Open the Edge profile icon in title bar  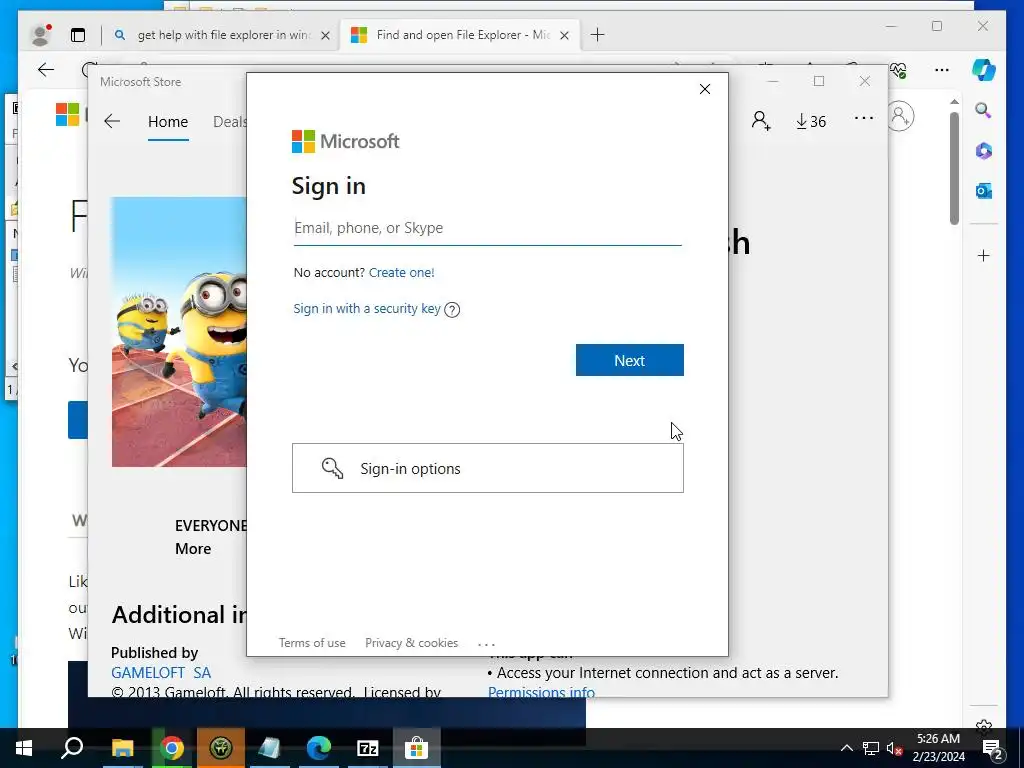coord(40,35)
